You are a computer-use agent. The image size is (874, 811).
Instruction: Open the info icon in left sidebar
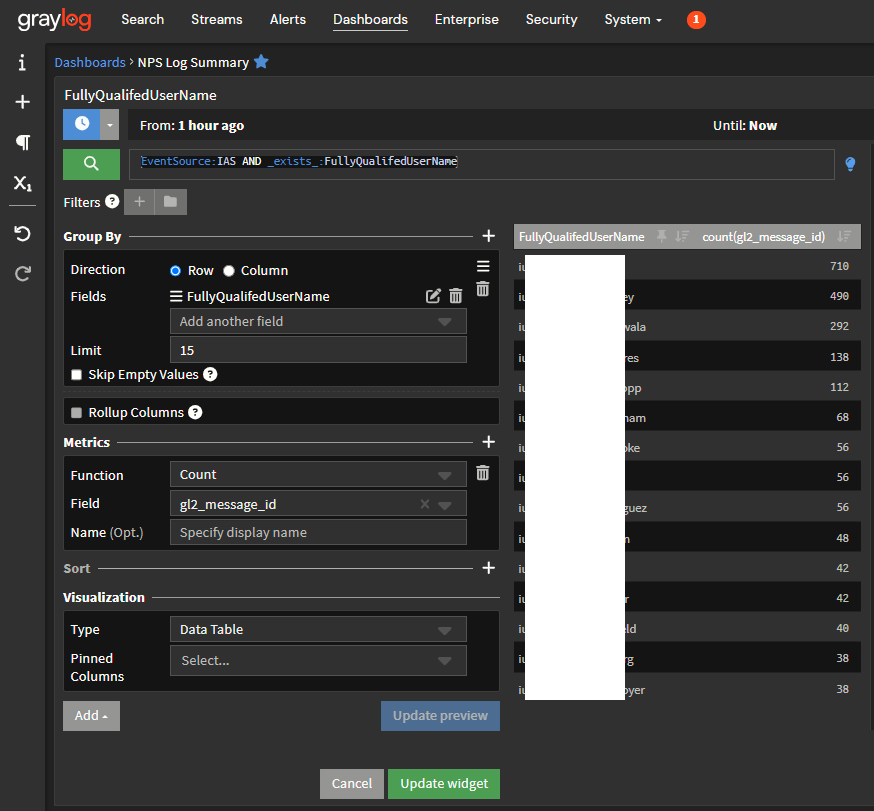(22, 63)
